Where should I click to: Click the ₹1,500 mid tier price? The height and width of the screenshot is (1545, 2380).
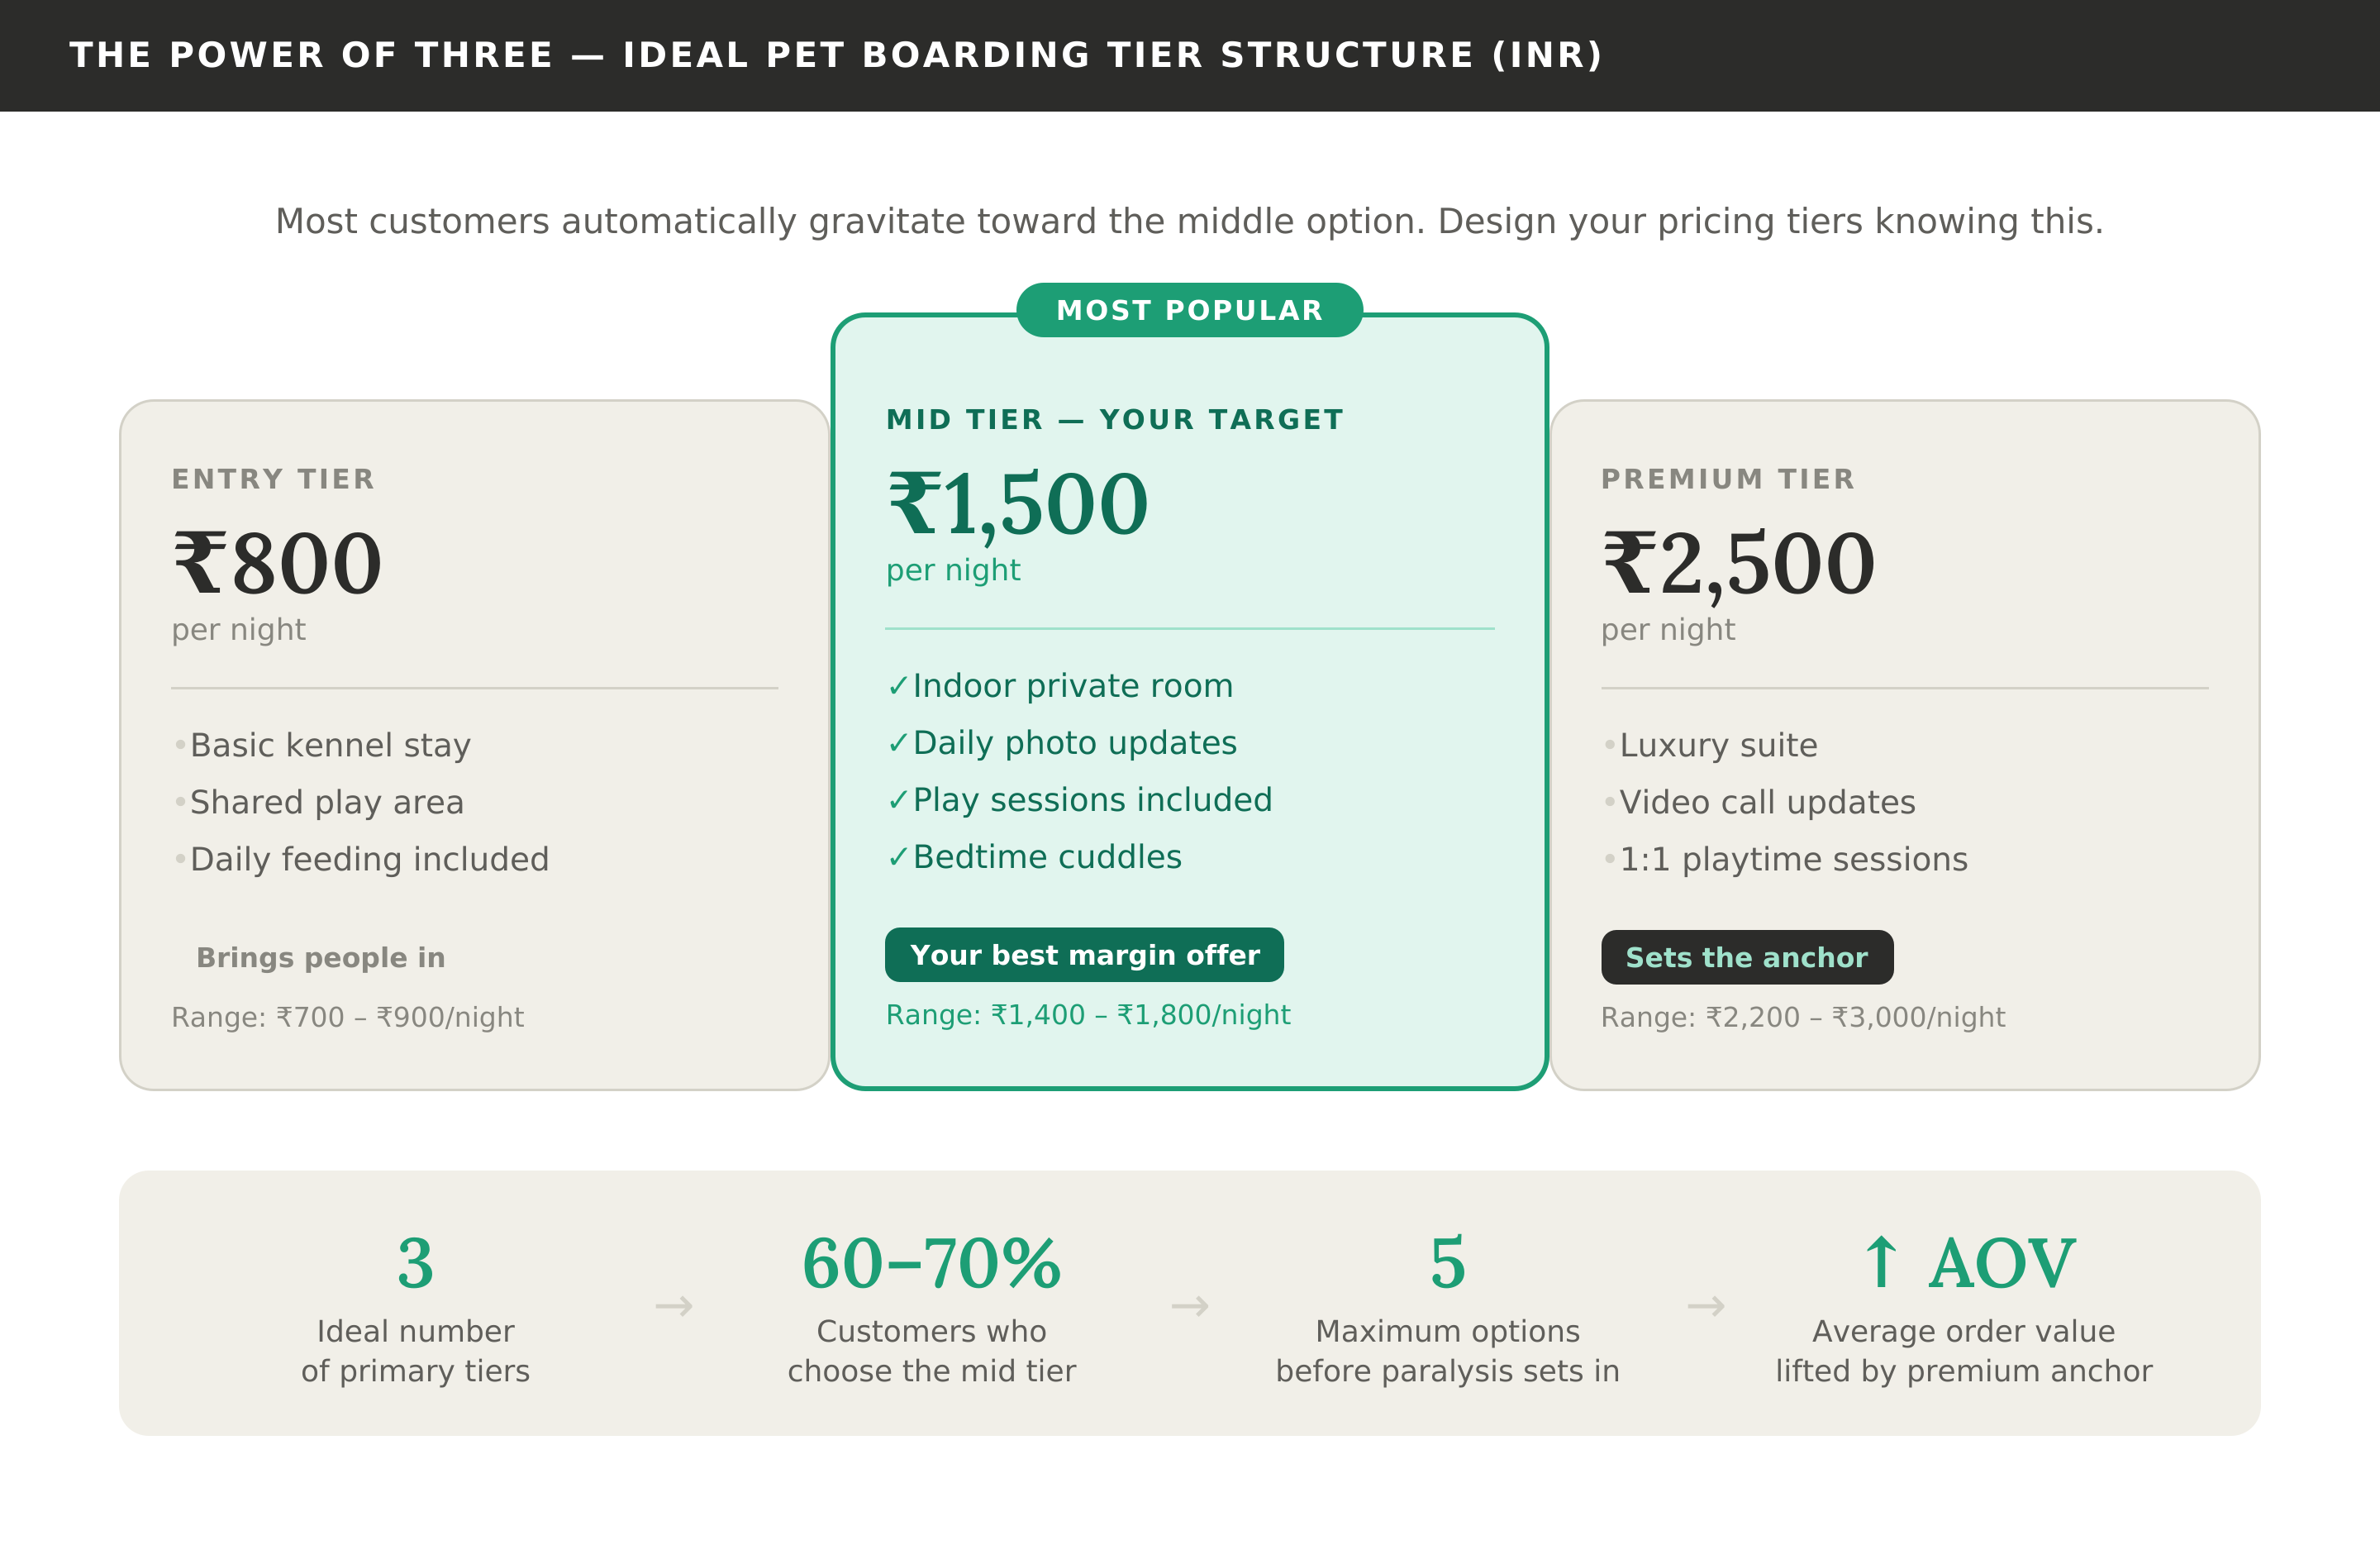click(1017, 505)
